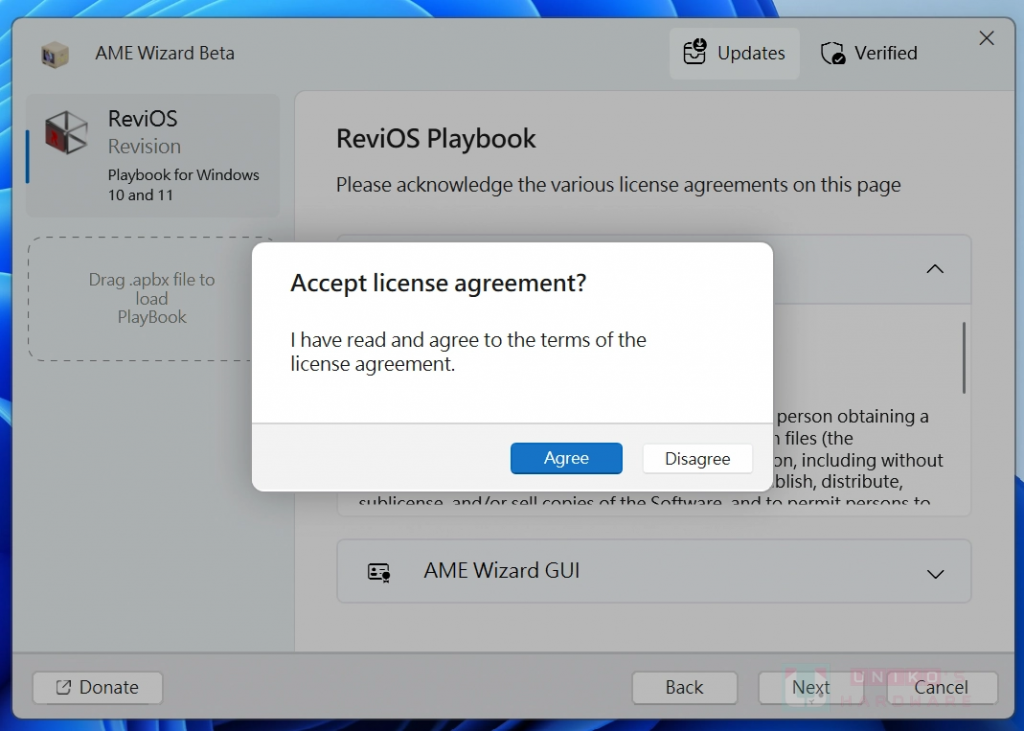Click the AME Wizard GUI label
This screenshot has width=1024, height=731.
click(502, 570)
